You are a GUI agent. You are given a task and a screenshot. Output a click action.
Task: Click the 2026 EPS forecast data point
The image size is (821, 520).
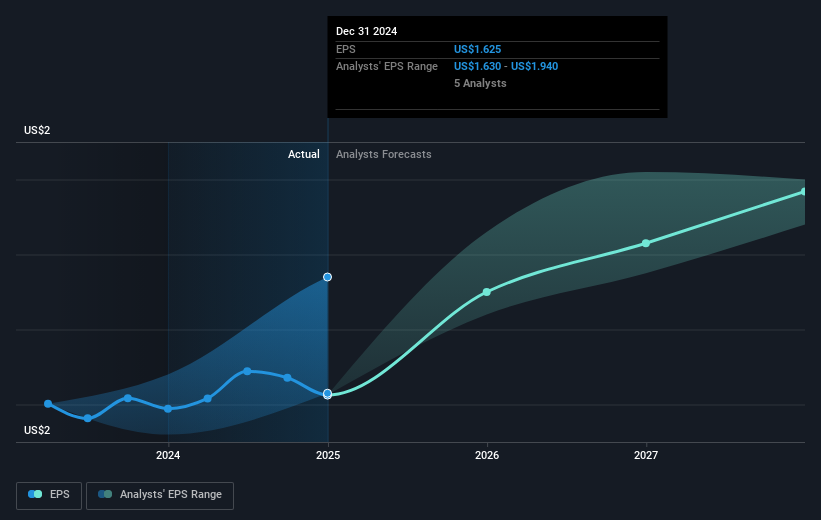pos(486,292)
